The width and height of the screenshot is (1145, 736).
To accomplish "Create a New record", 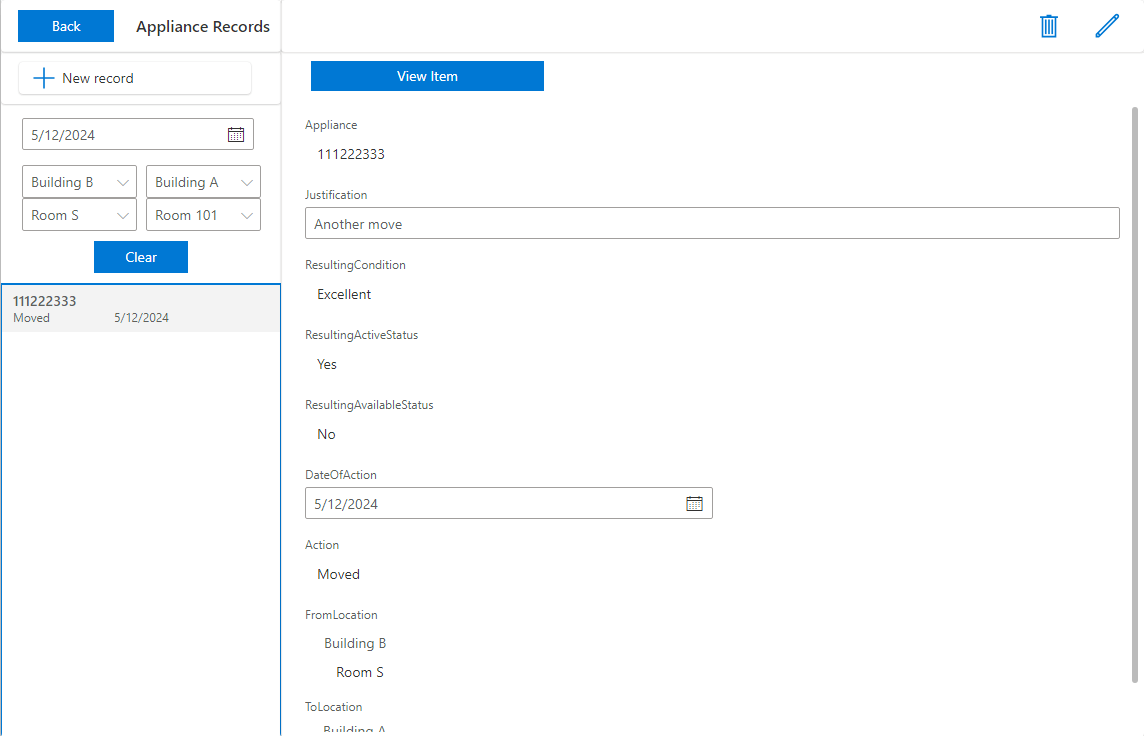I will click(x=135, y=78).
